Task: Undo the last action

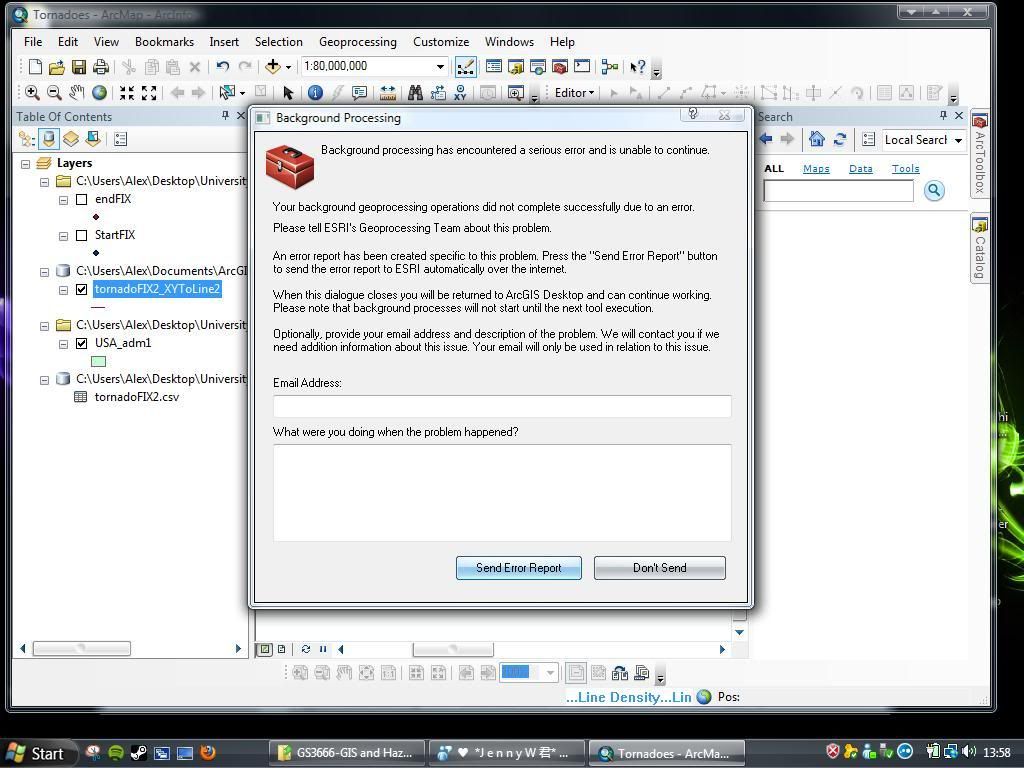Action: [223, 67]
